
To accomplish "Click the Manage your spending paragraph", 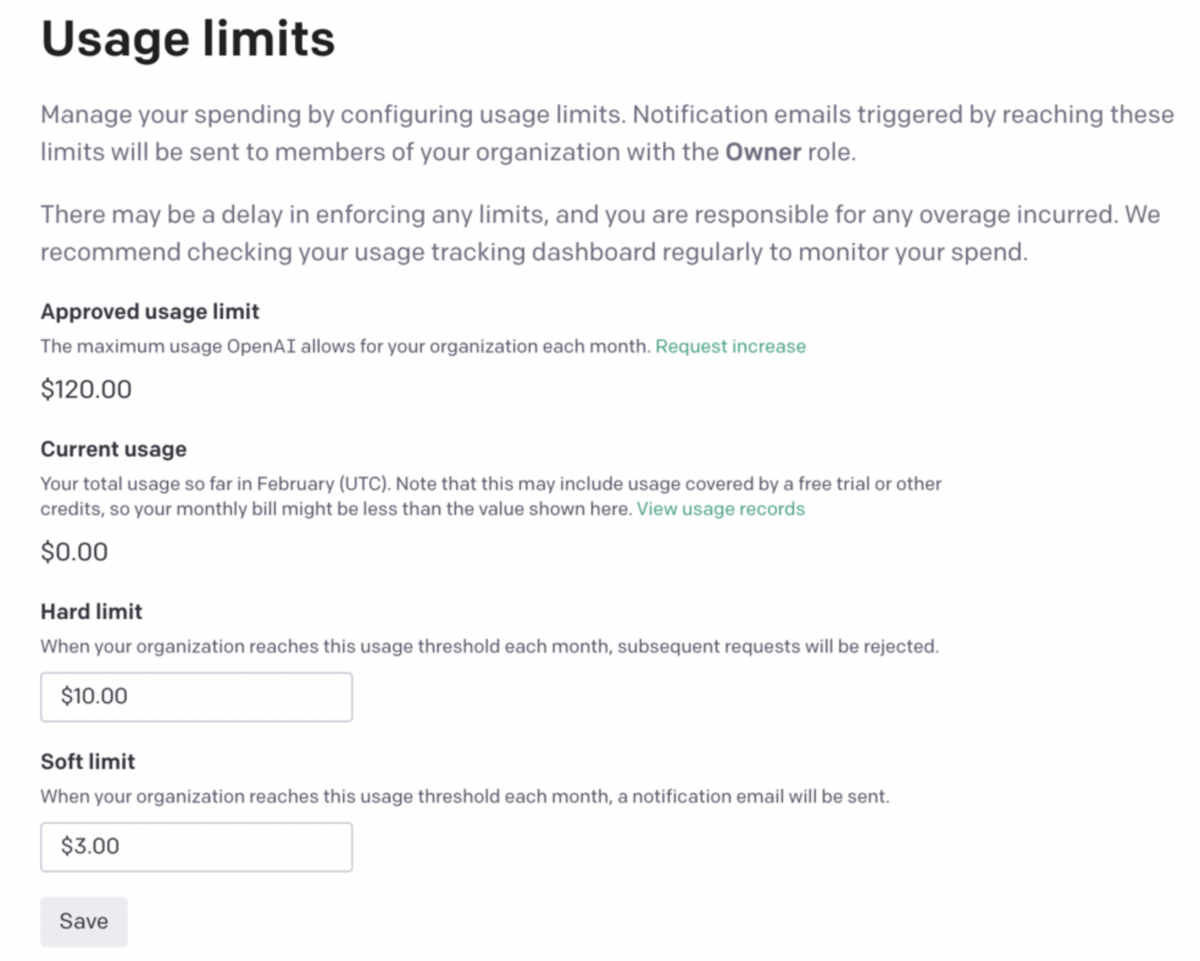I will pyautogui.click(x=607, y=134).
